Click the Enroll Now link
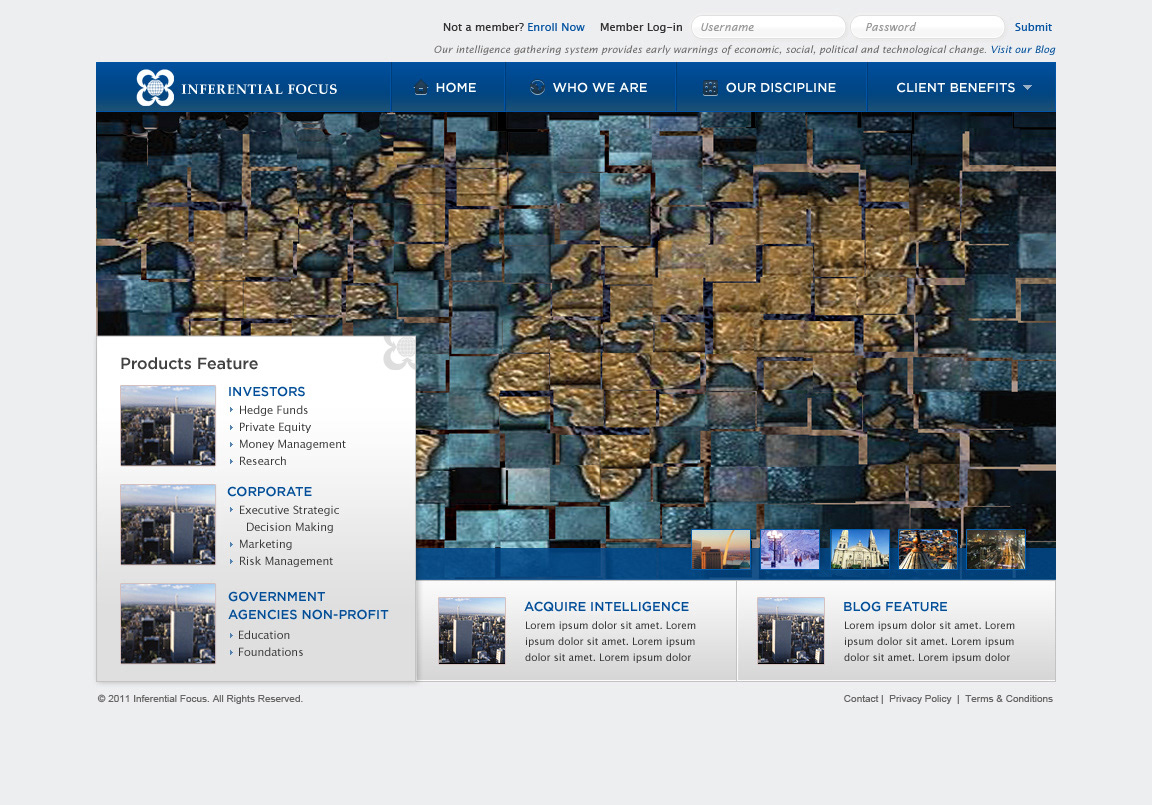 pyautogui.click(x=555, y=27)
